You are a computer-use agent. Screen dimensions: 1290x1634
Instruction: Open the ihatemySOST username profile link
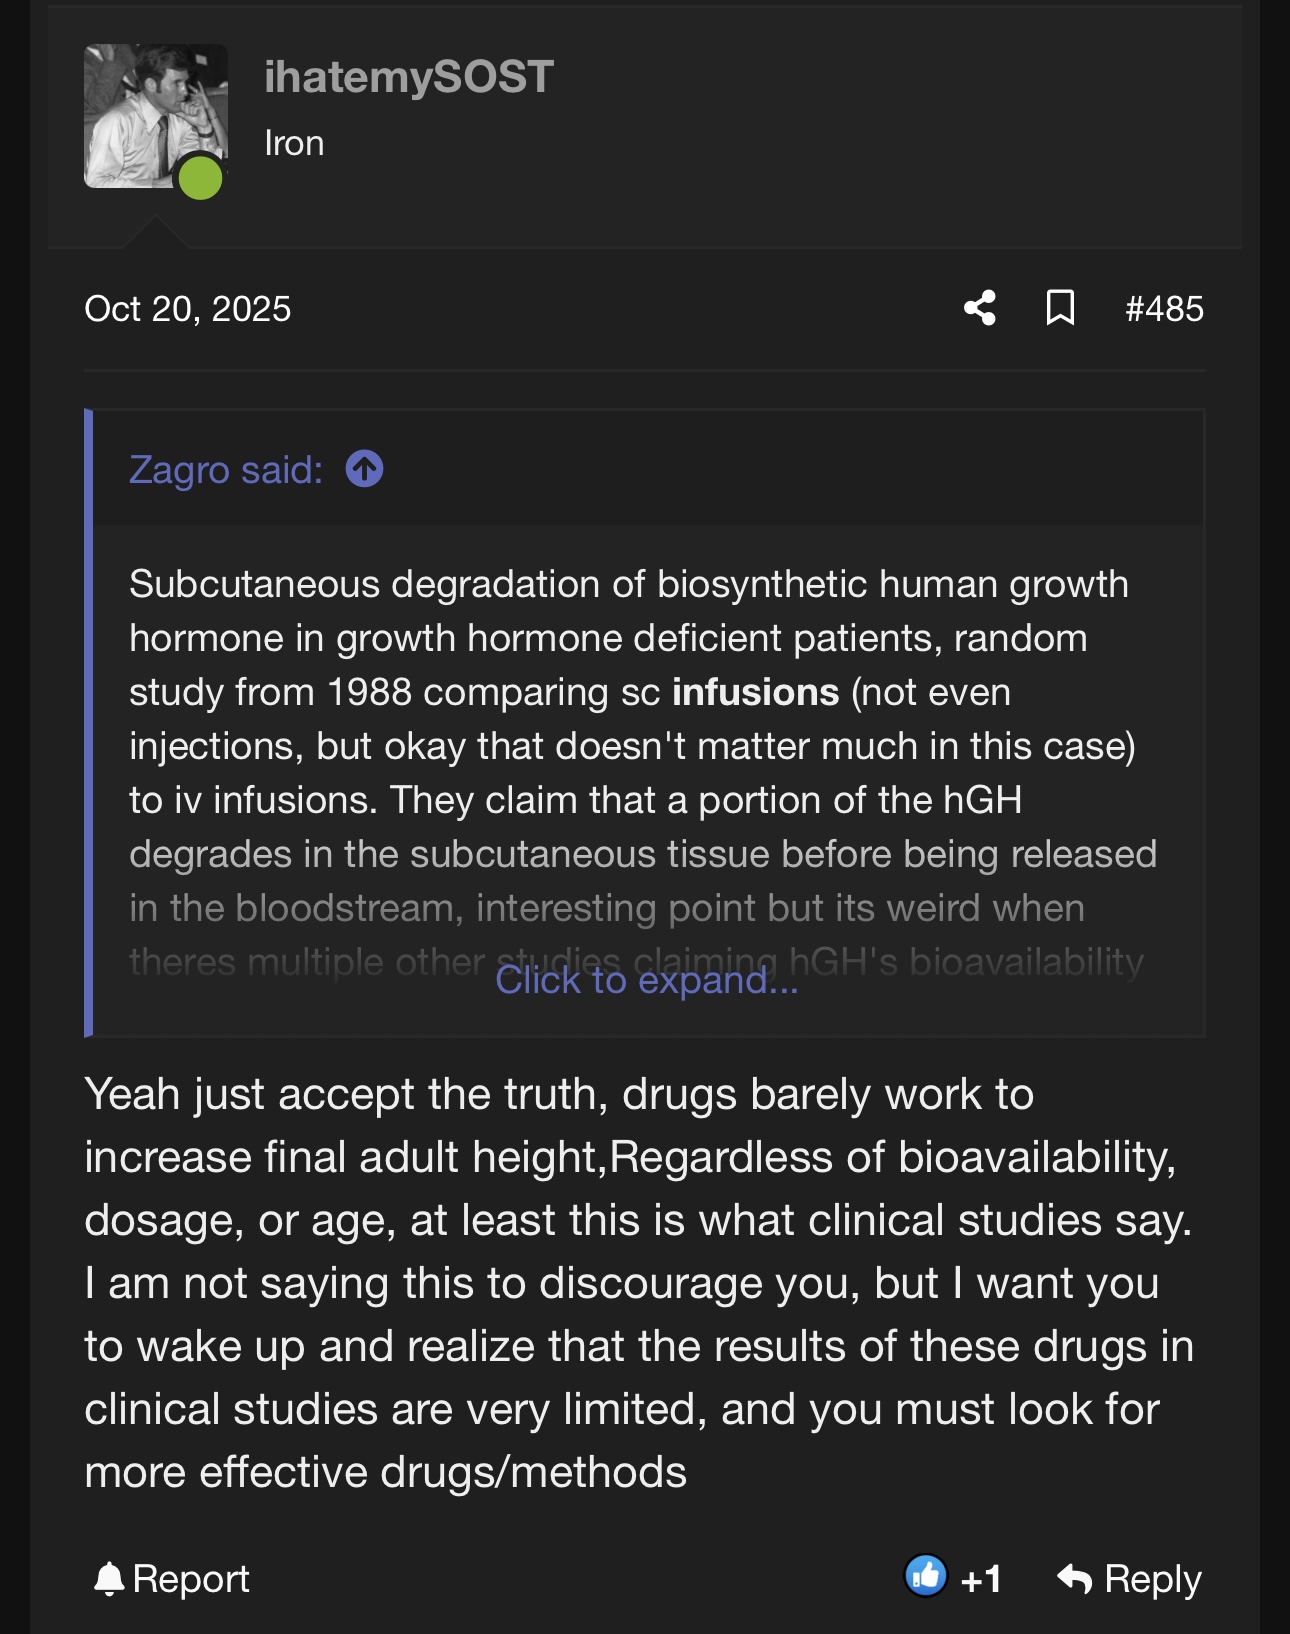tap(408, 77)
